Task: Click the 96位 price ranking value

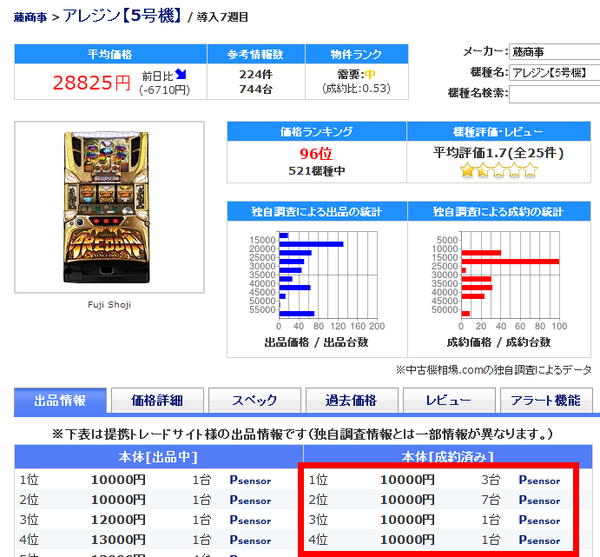Action: pyautogui.click(x=316, y=154)
